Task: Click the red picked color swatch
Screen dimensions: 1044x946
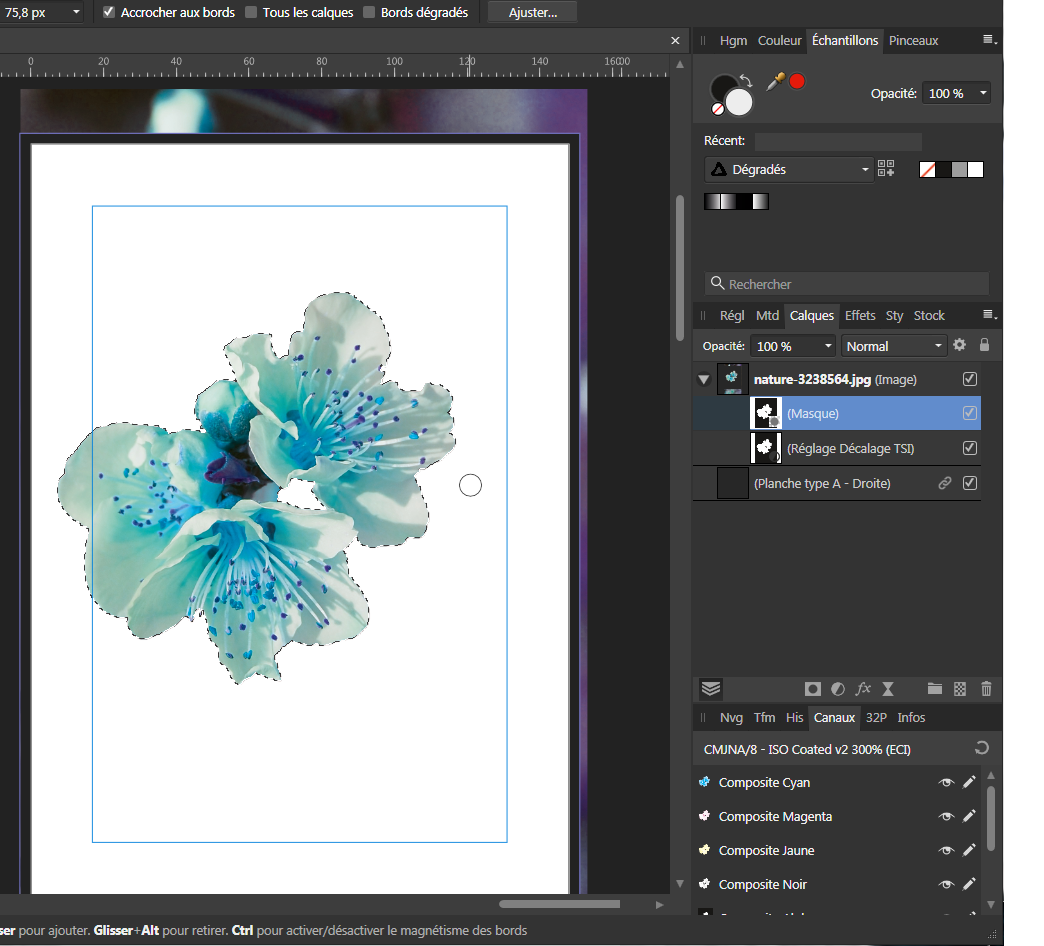Action: click(797, 81)
